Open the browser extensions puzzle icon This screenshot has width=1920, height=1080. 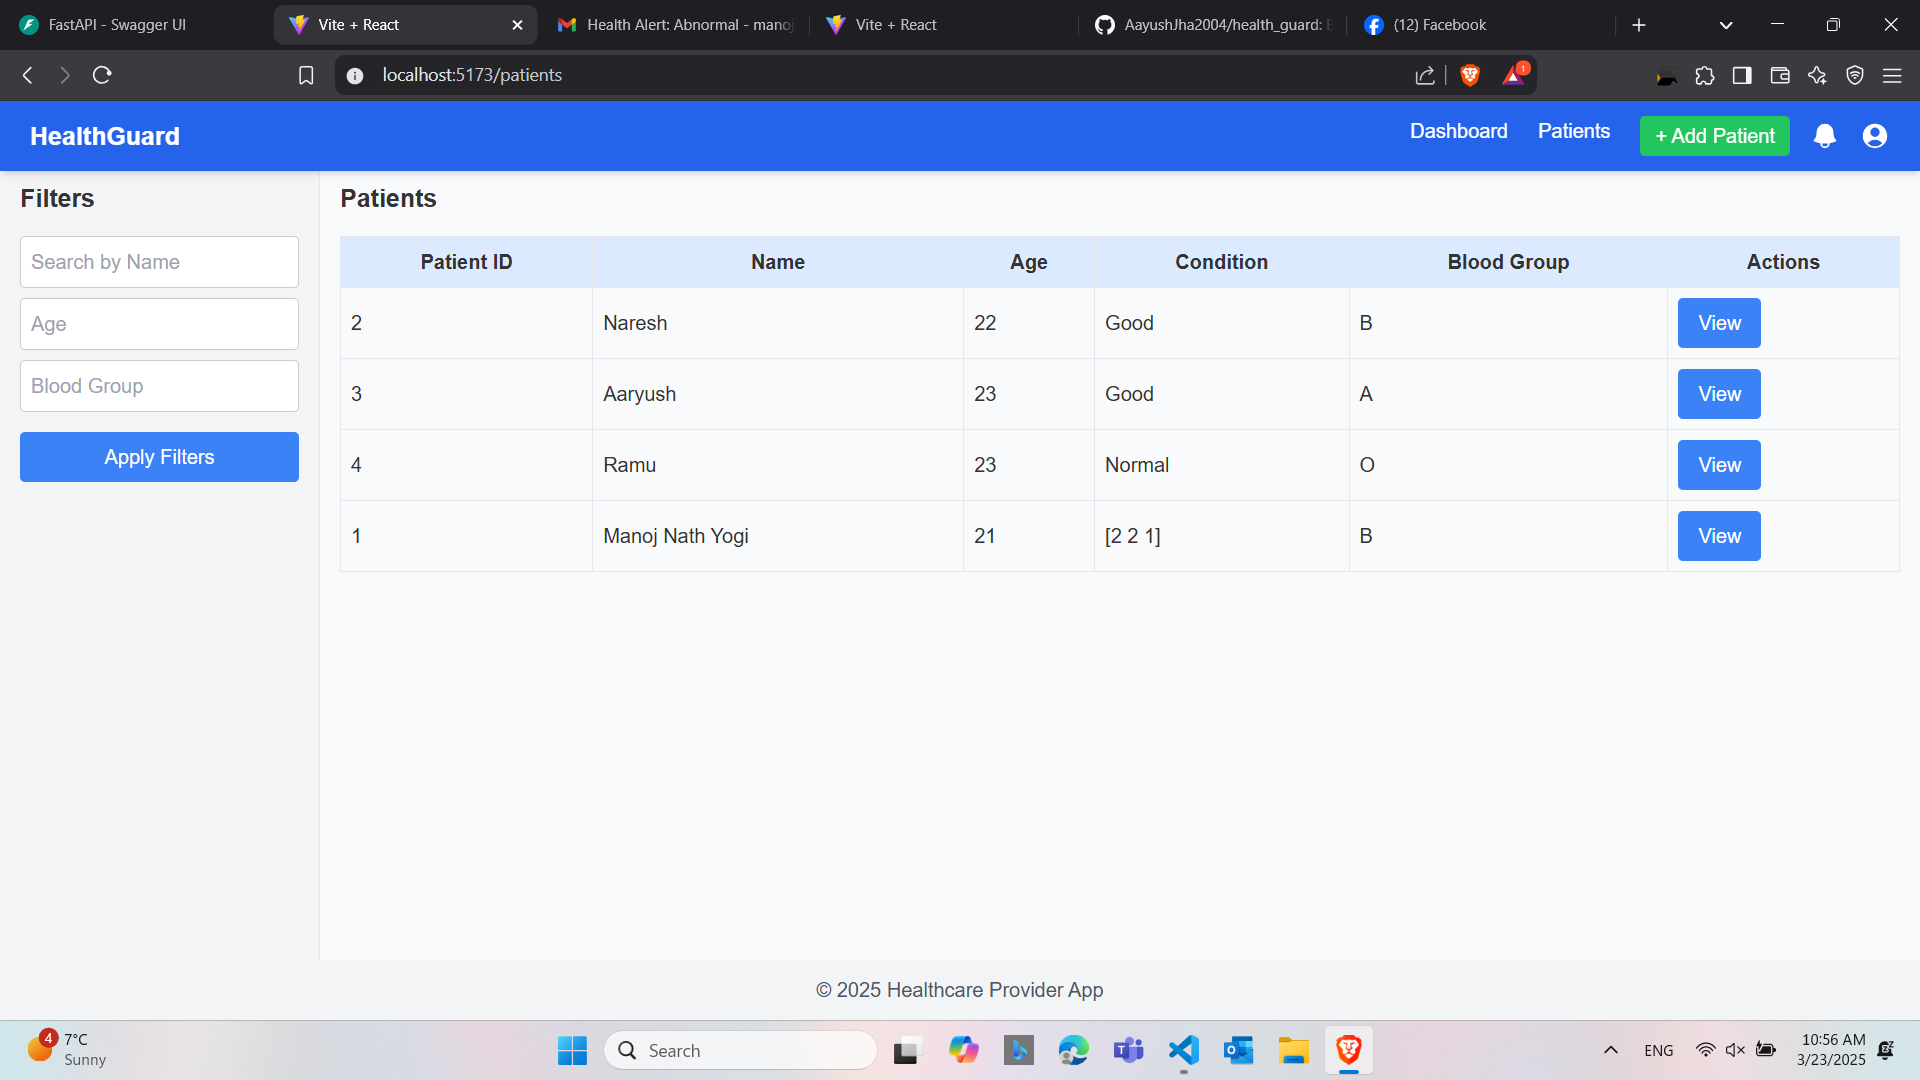point(1704,75)
